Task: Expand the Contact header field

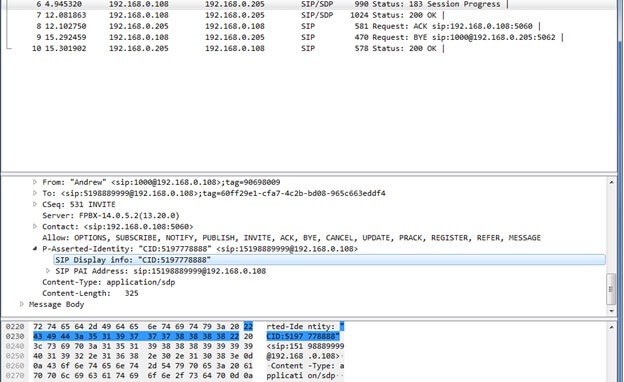Action: coord(35,227)
